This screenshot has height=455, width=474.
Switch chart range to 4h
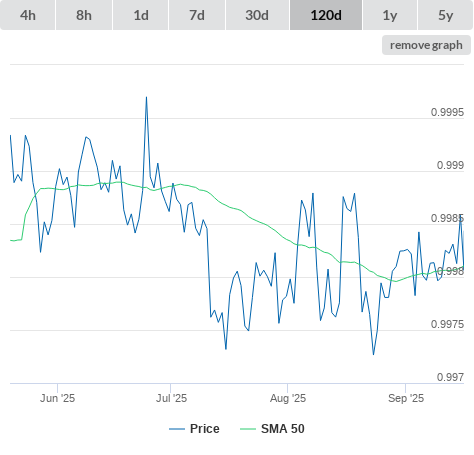click(x=28, y=15)
